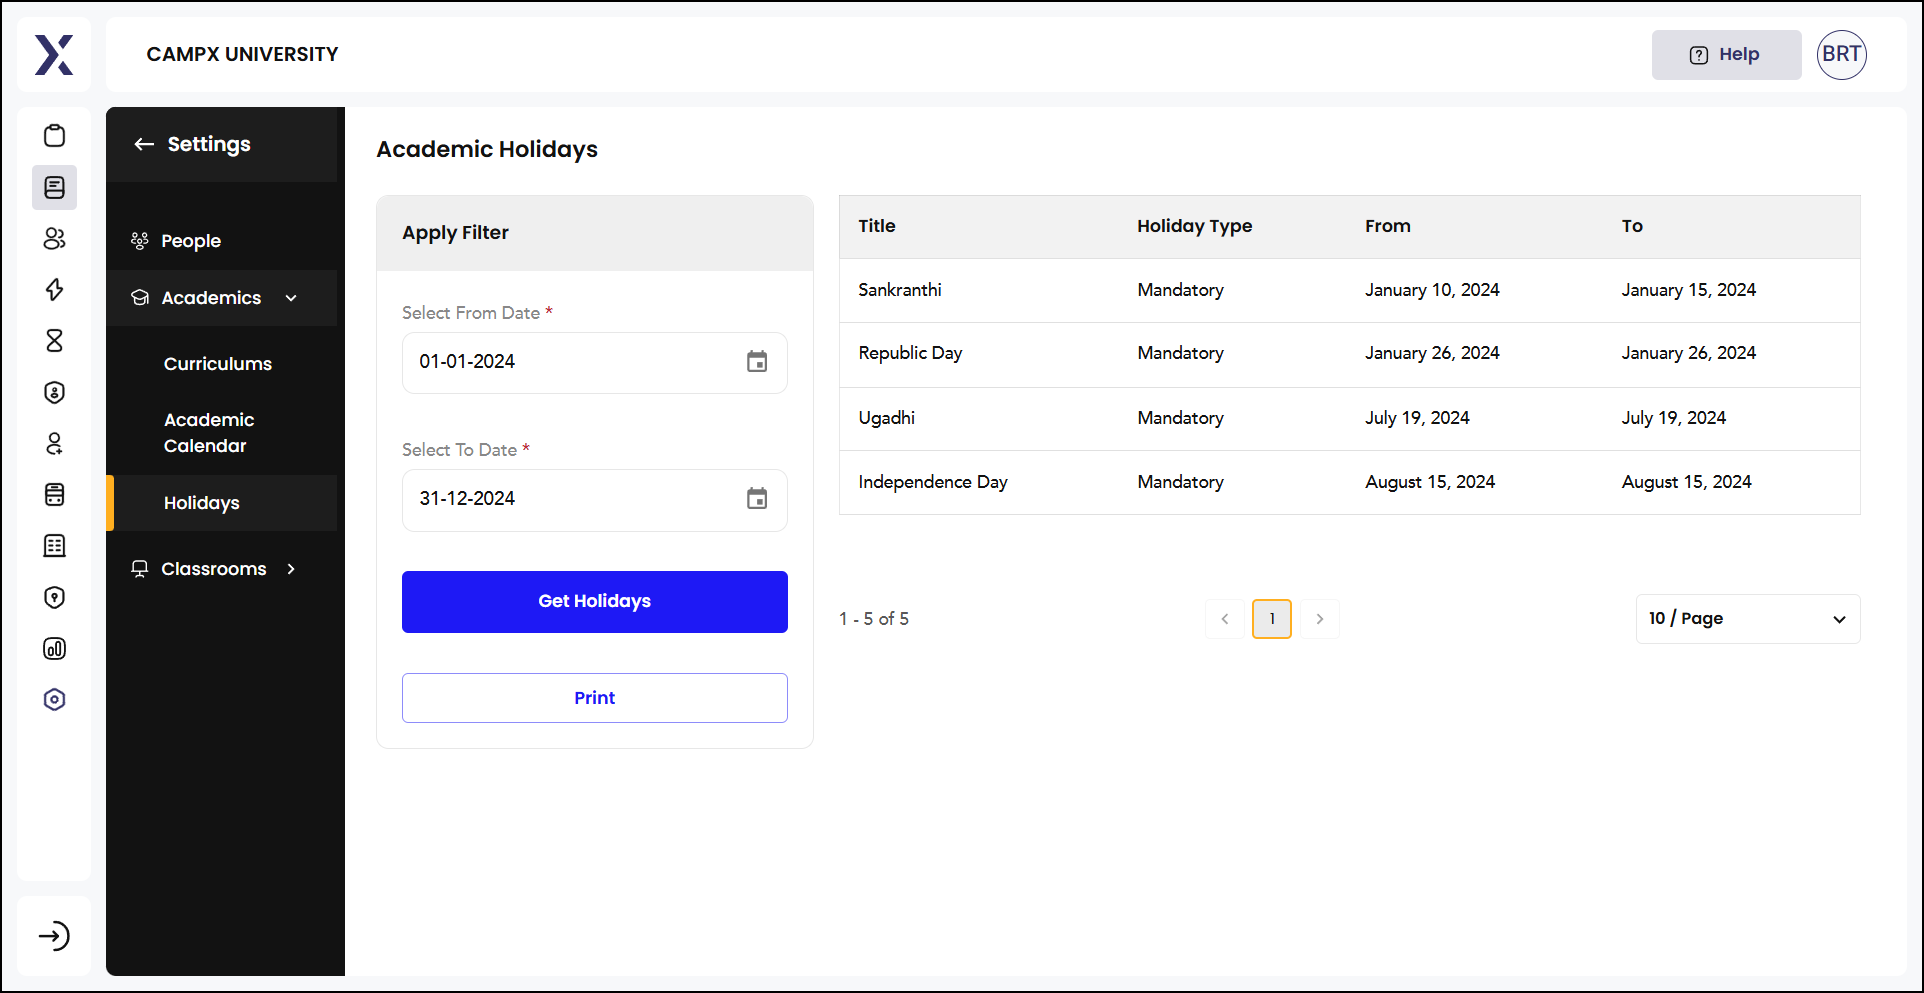Click the back arrow beside Settings
This screenshot has height=993, width=1924.
click(144, 144)
